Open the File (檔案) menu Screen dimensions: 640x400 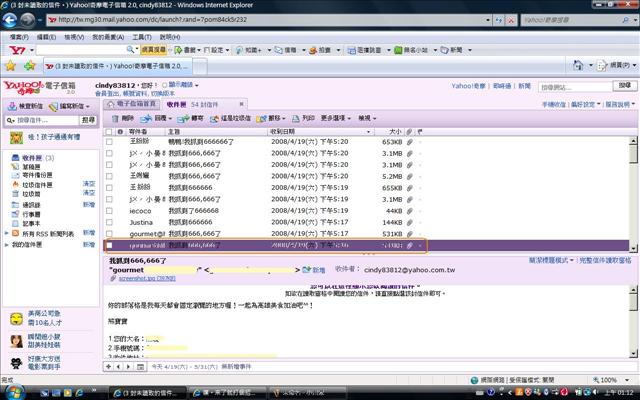(x=19, y=37)
